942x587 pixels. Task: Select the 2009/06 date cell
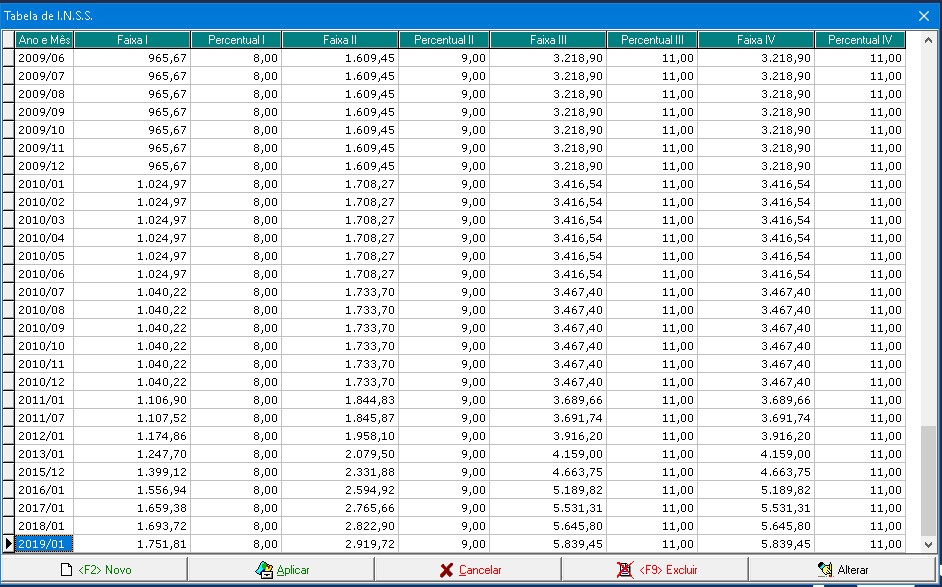point(44,58)
